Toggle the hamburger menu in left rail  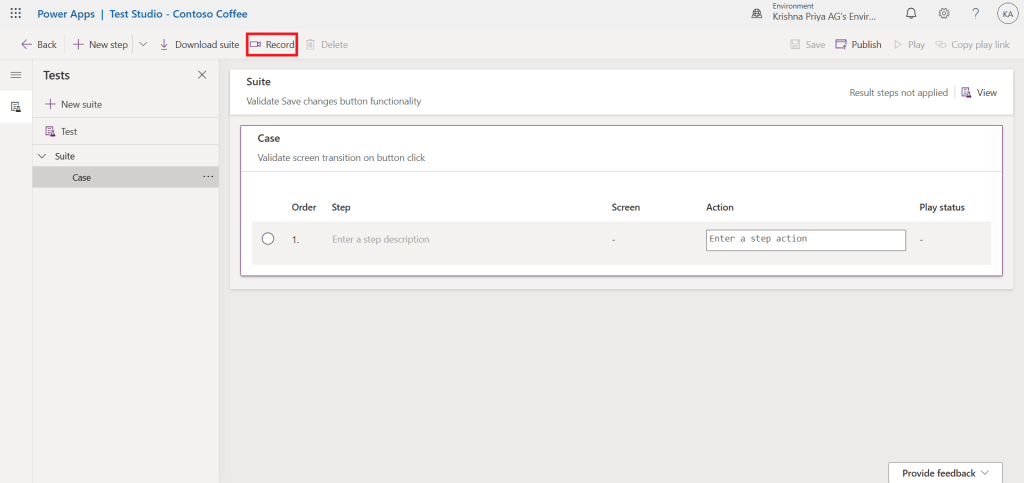coord(15,76)
